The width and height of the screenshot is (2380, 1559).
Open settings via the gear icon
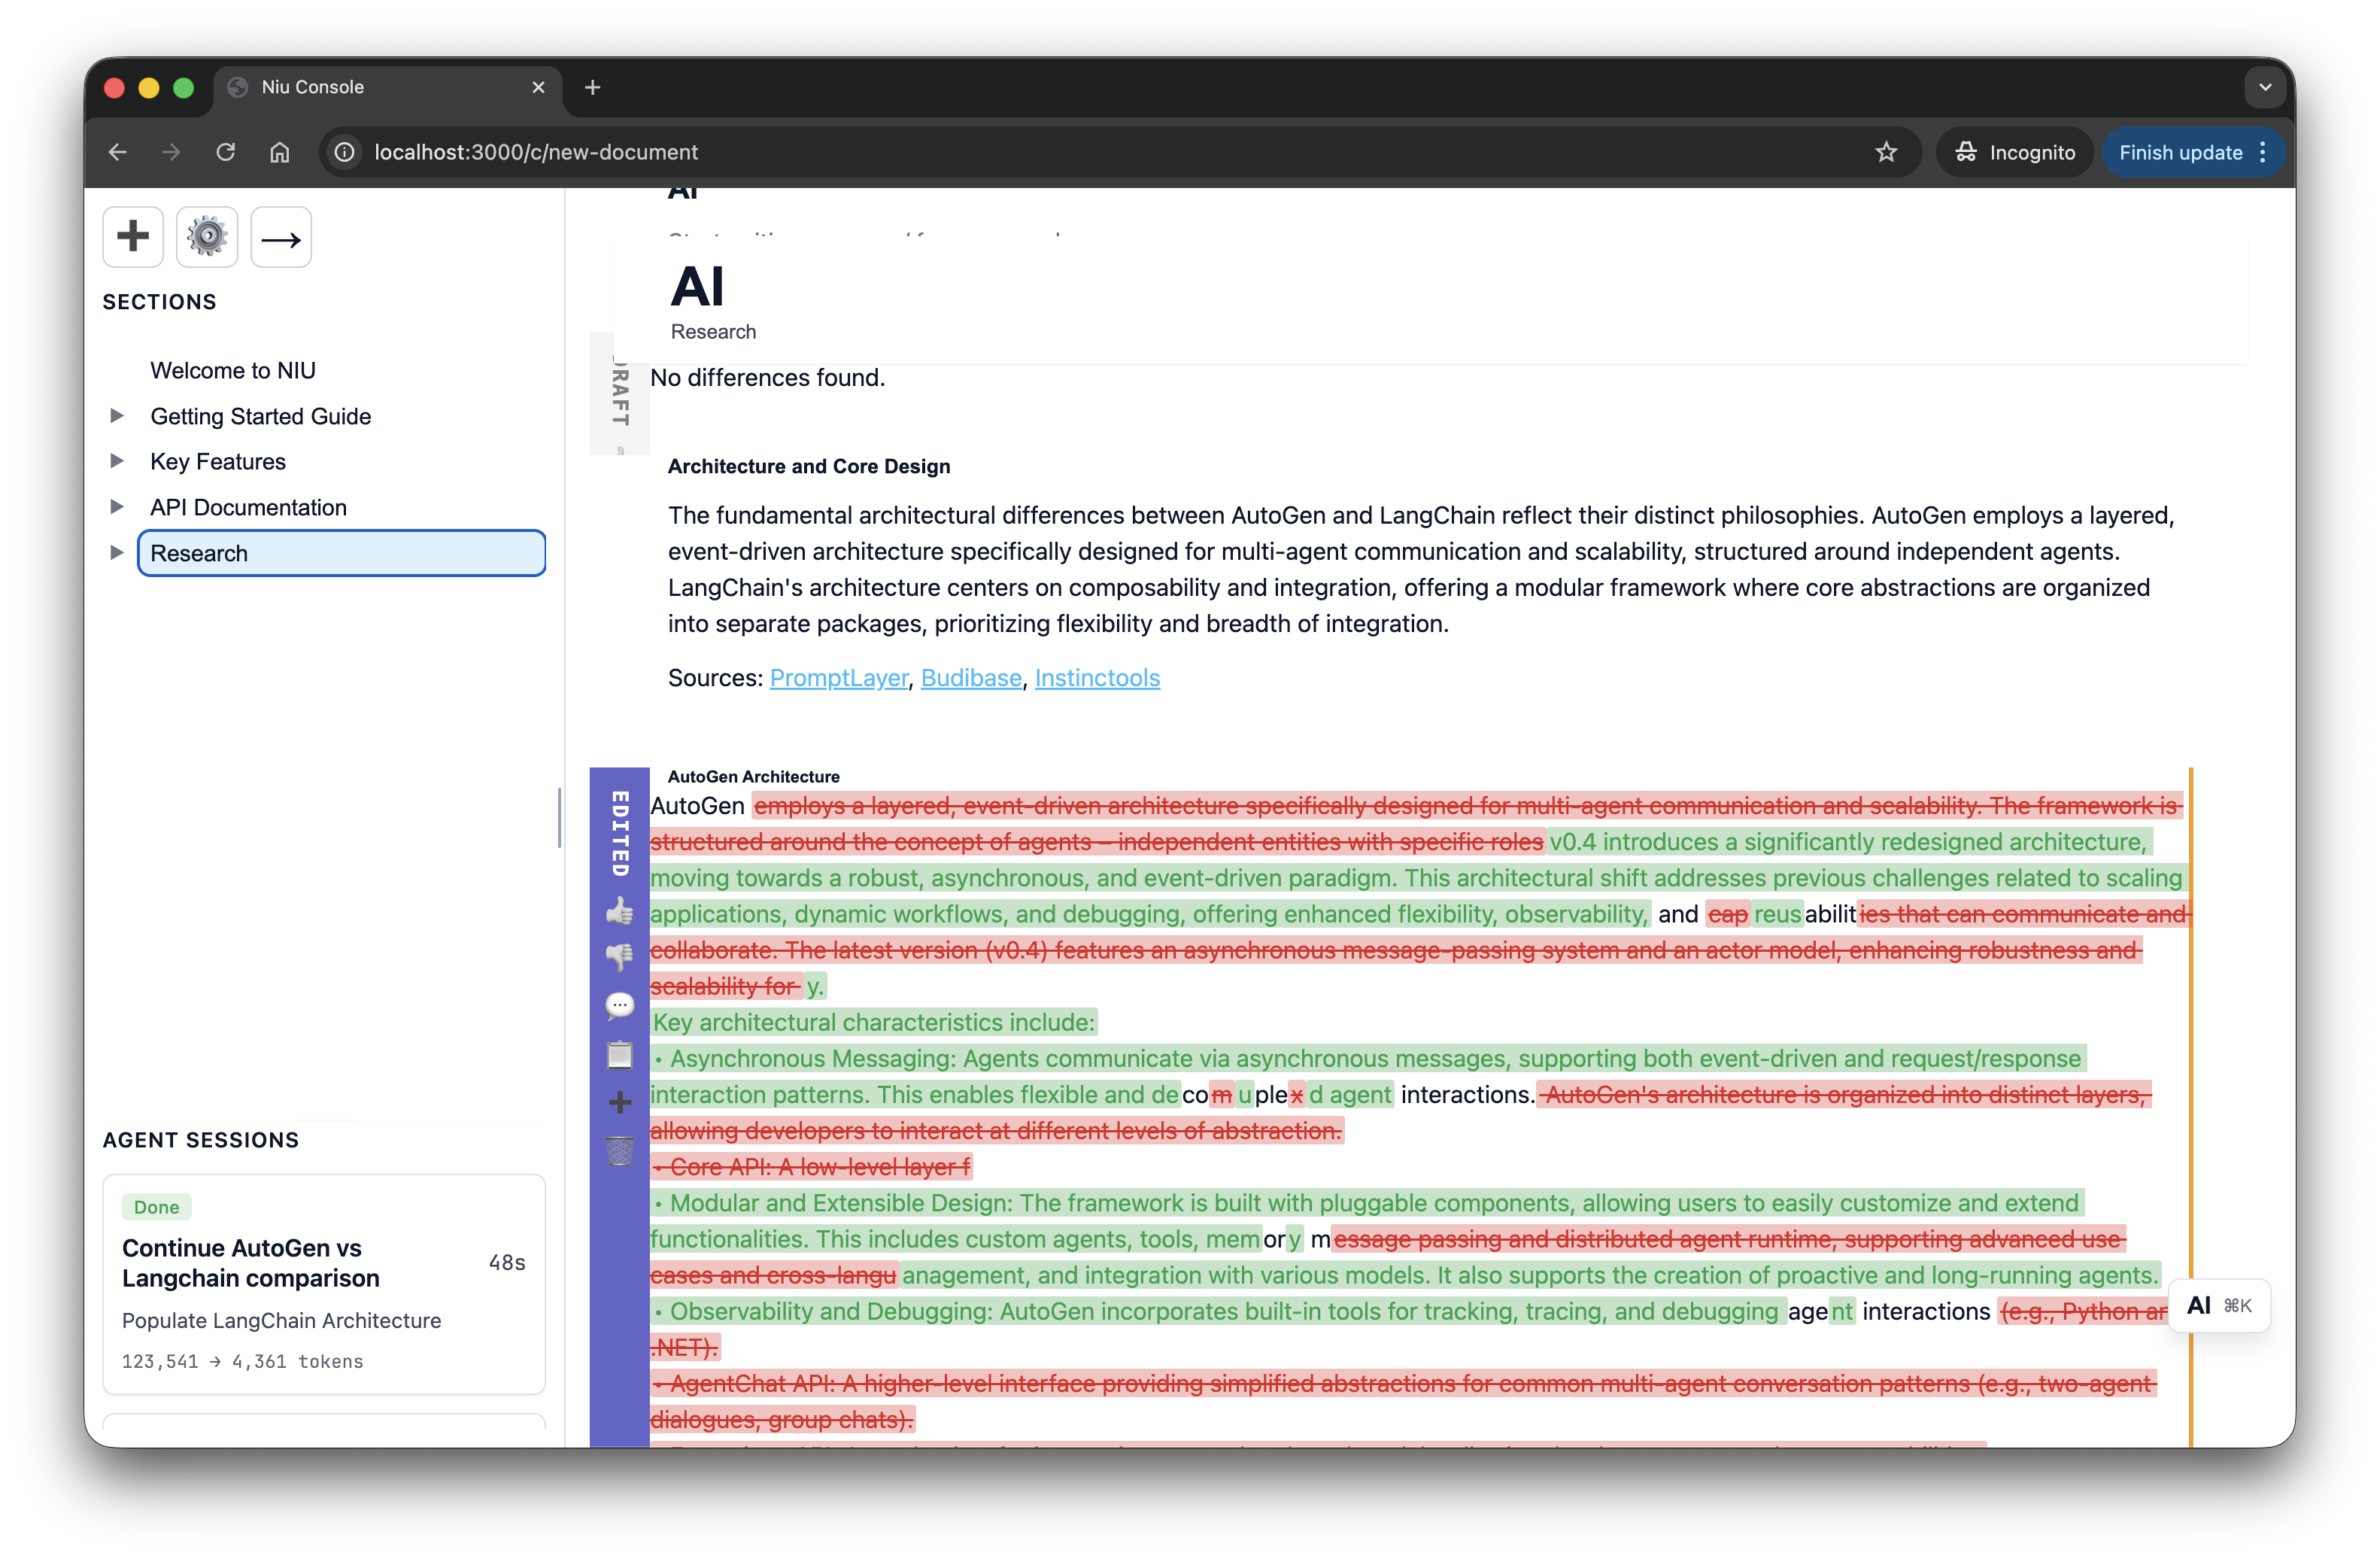(207, 237)
